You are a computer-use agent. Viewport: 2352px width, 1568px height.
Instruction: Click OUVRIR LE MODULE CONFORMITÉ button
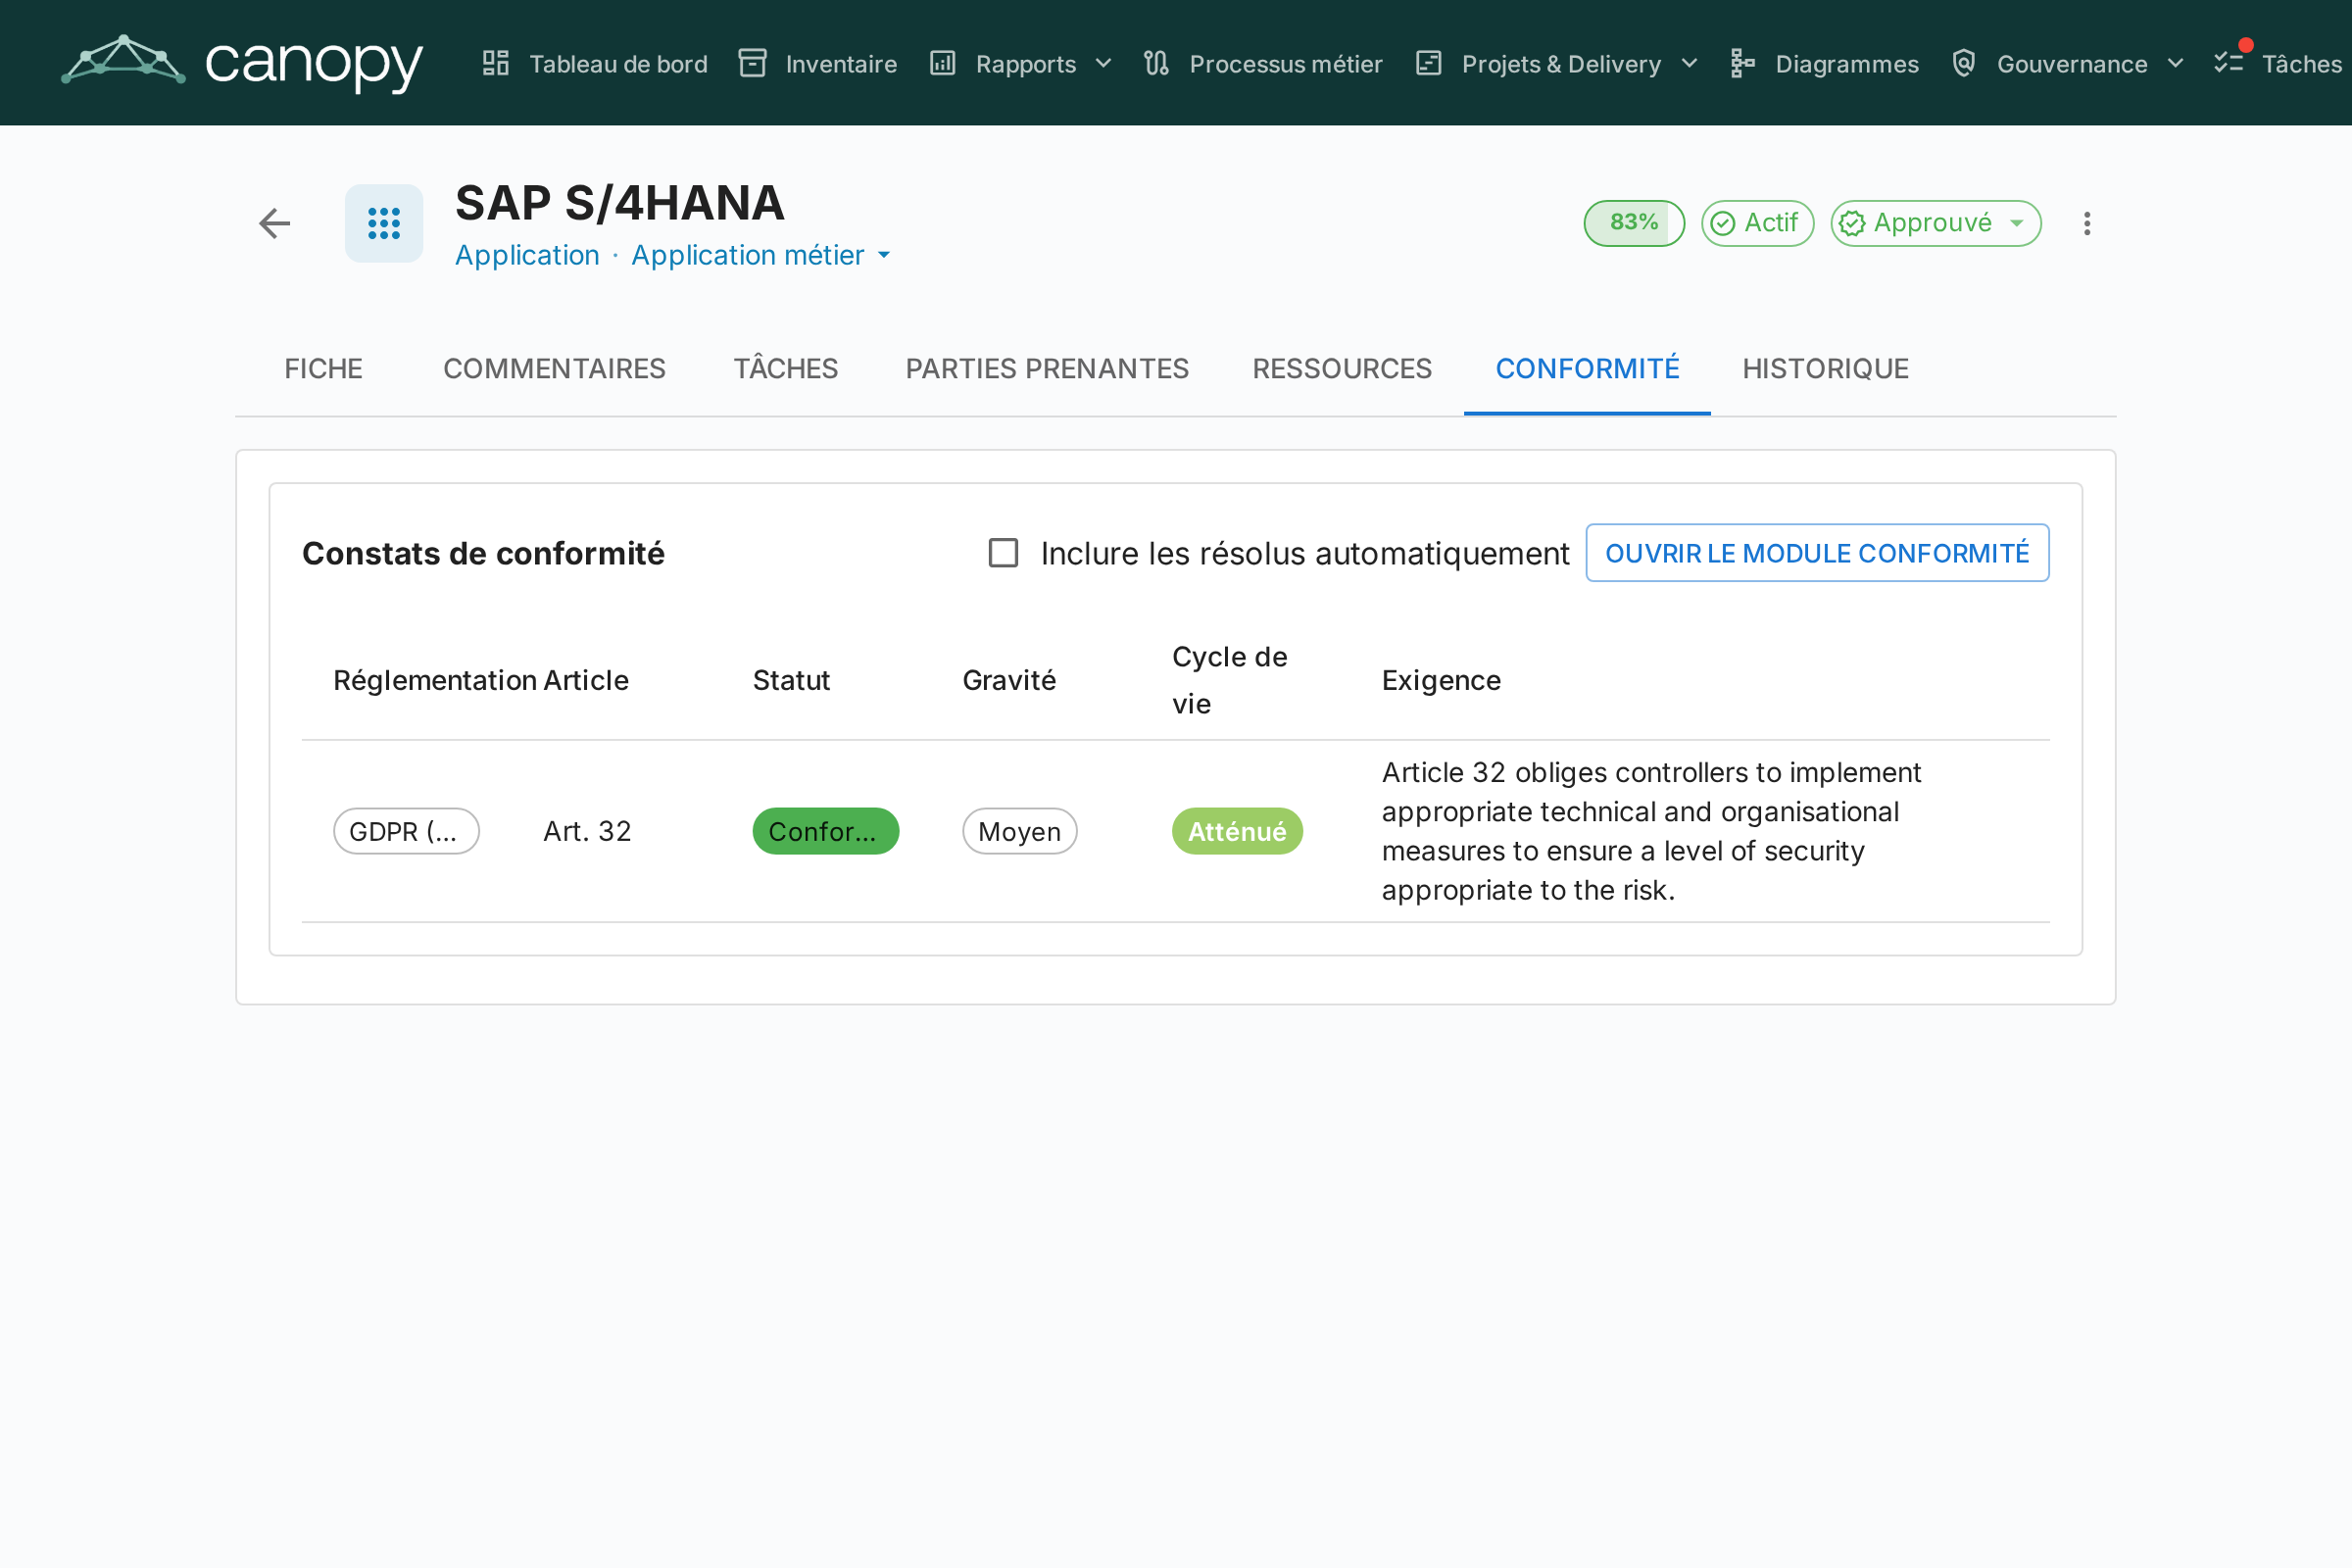1817,553
